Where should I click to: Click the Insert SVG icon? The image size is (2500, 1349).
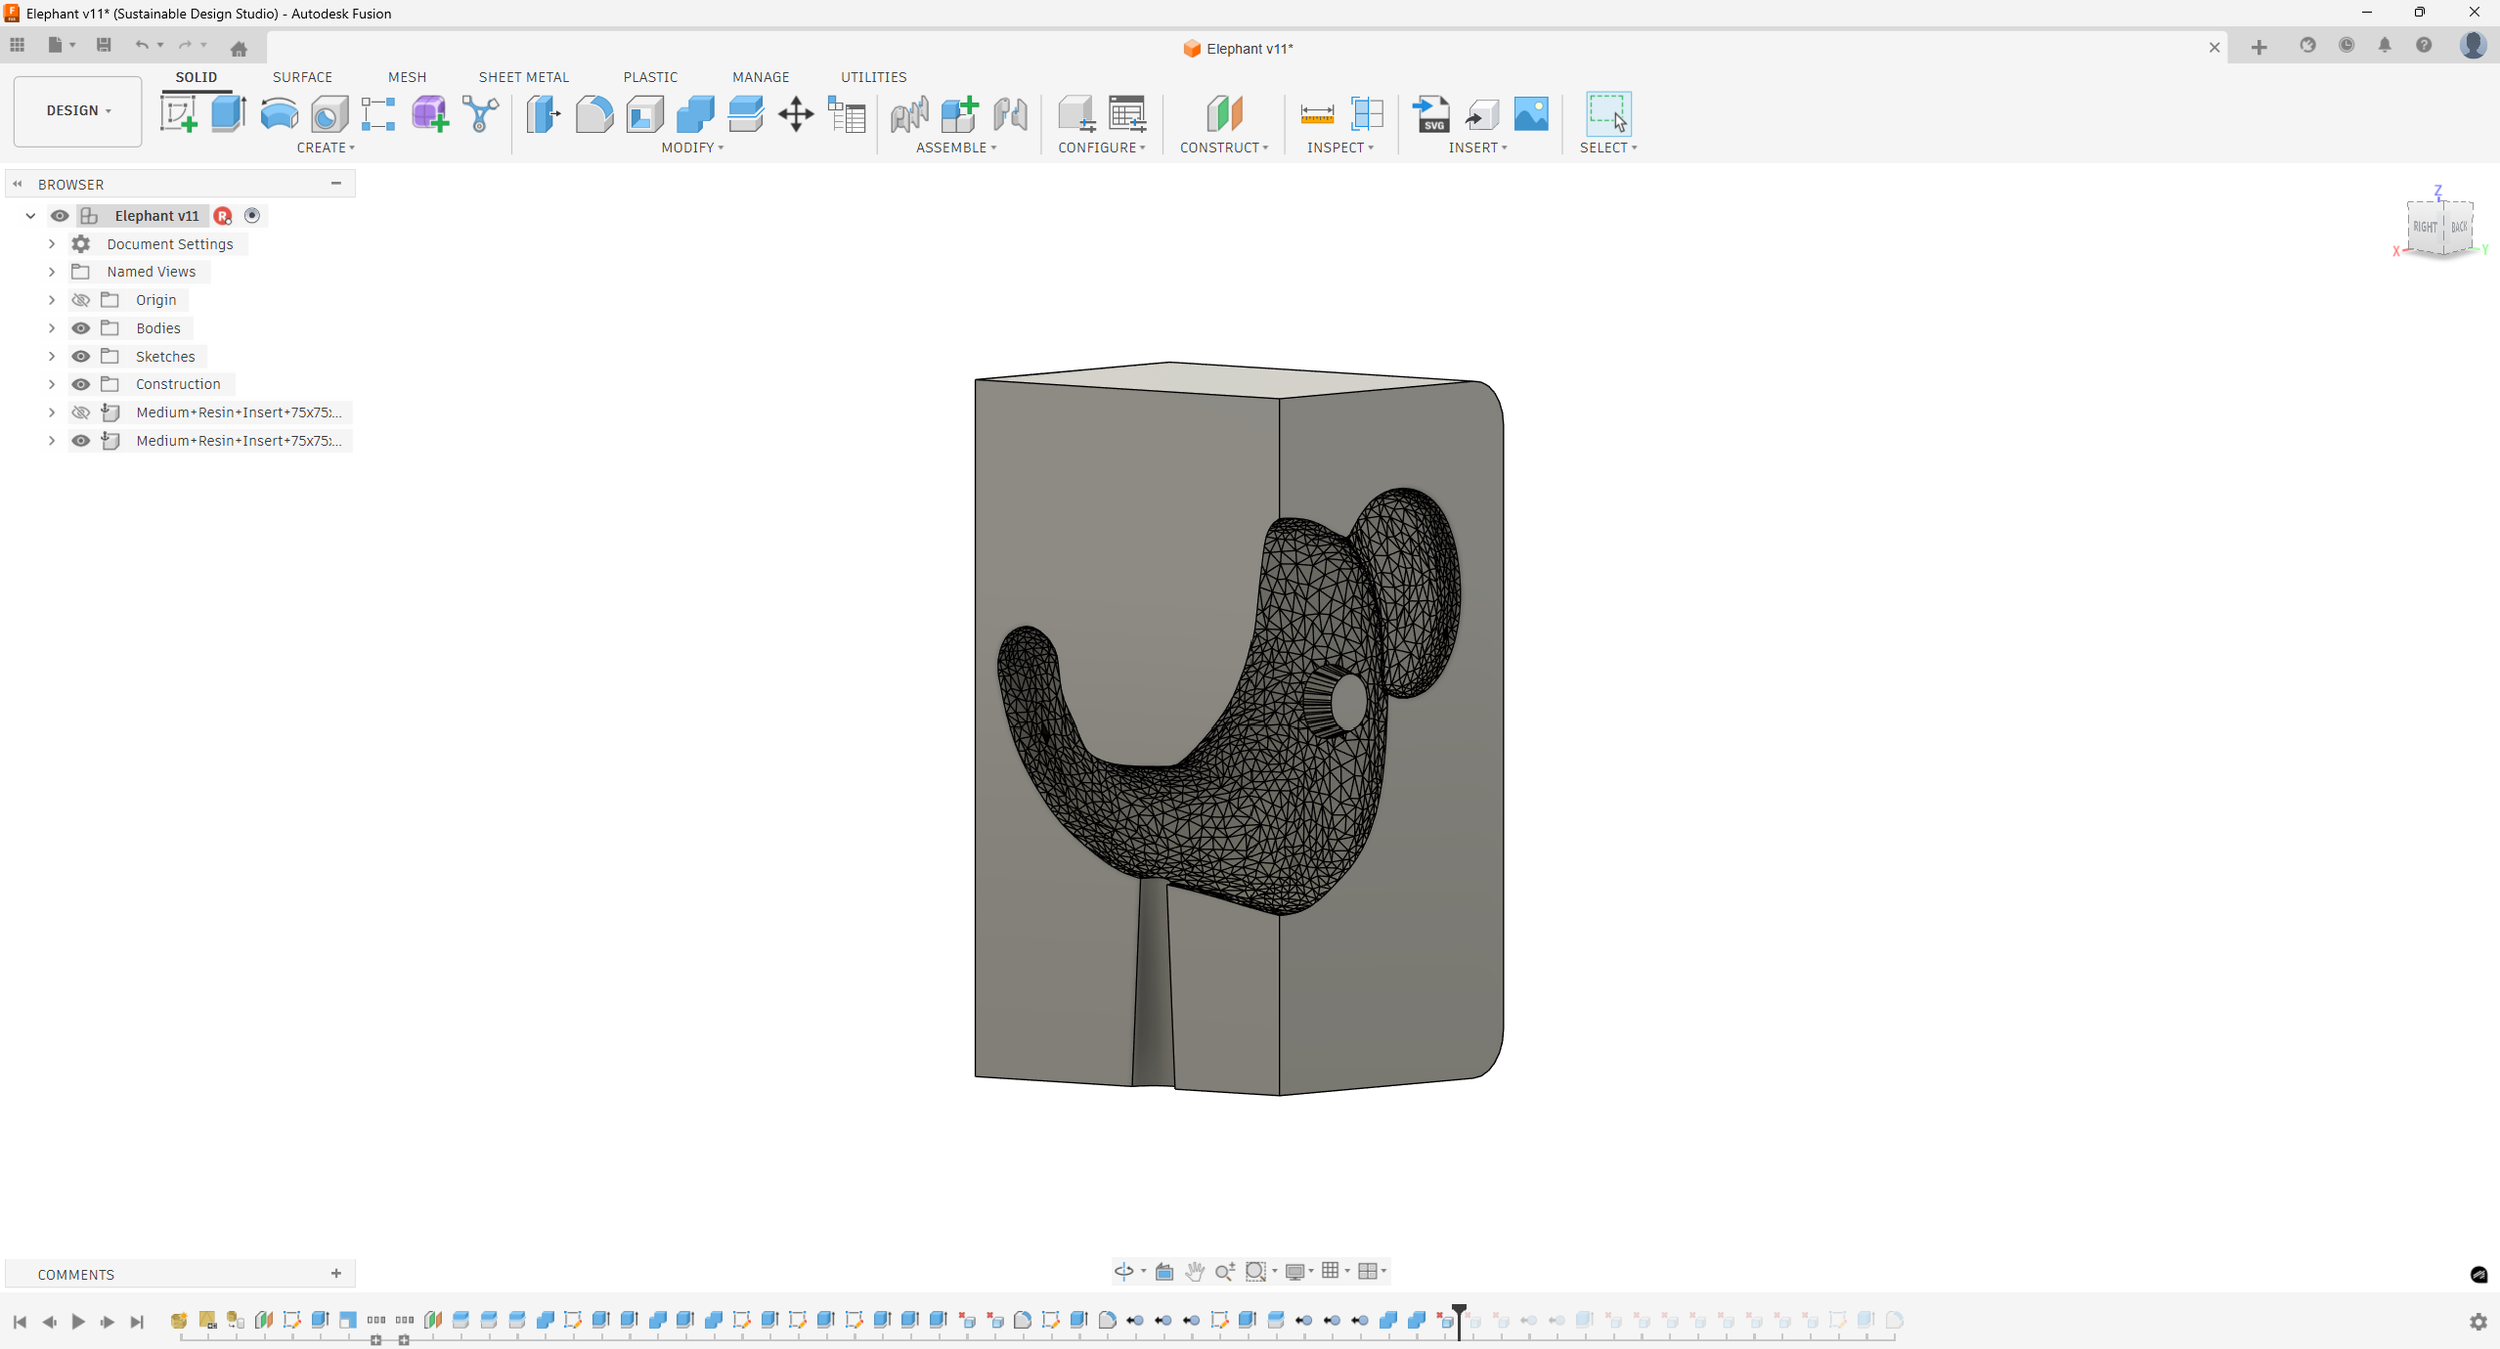tap(1432, 114)
